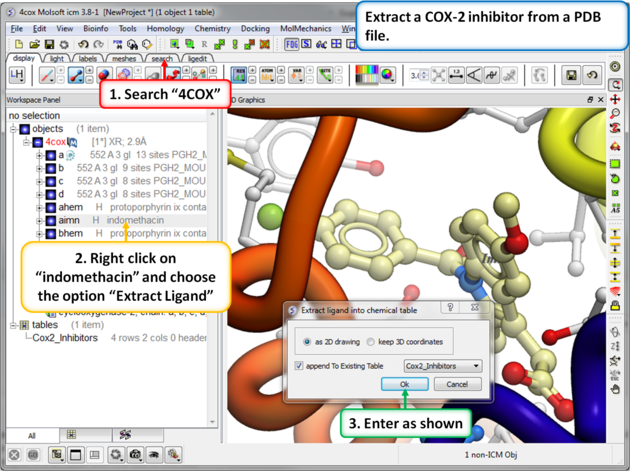This screenshot has height=471, width=630.
Task: Select the measure angle tool
Action: tap(474, 75)
